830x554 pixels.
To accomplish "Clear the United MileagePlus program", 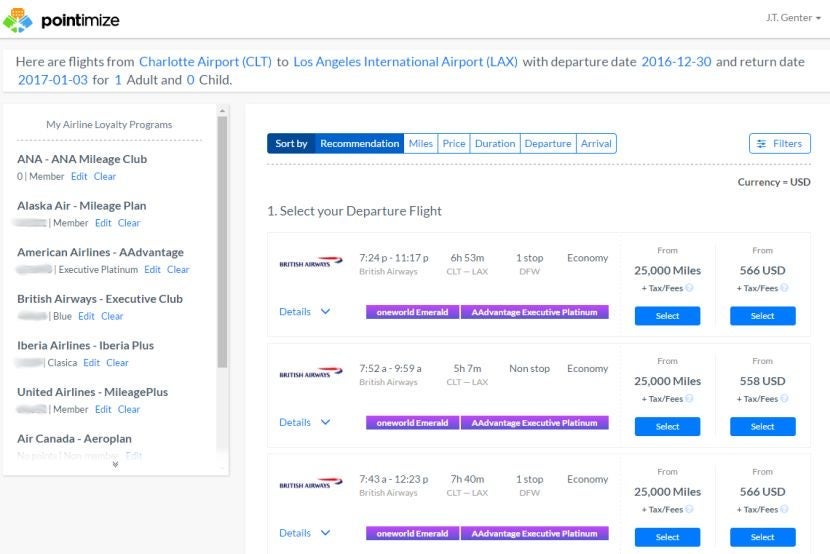I will 129,410.
